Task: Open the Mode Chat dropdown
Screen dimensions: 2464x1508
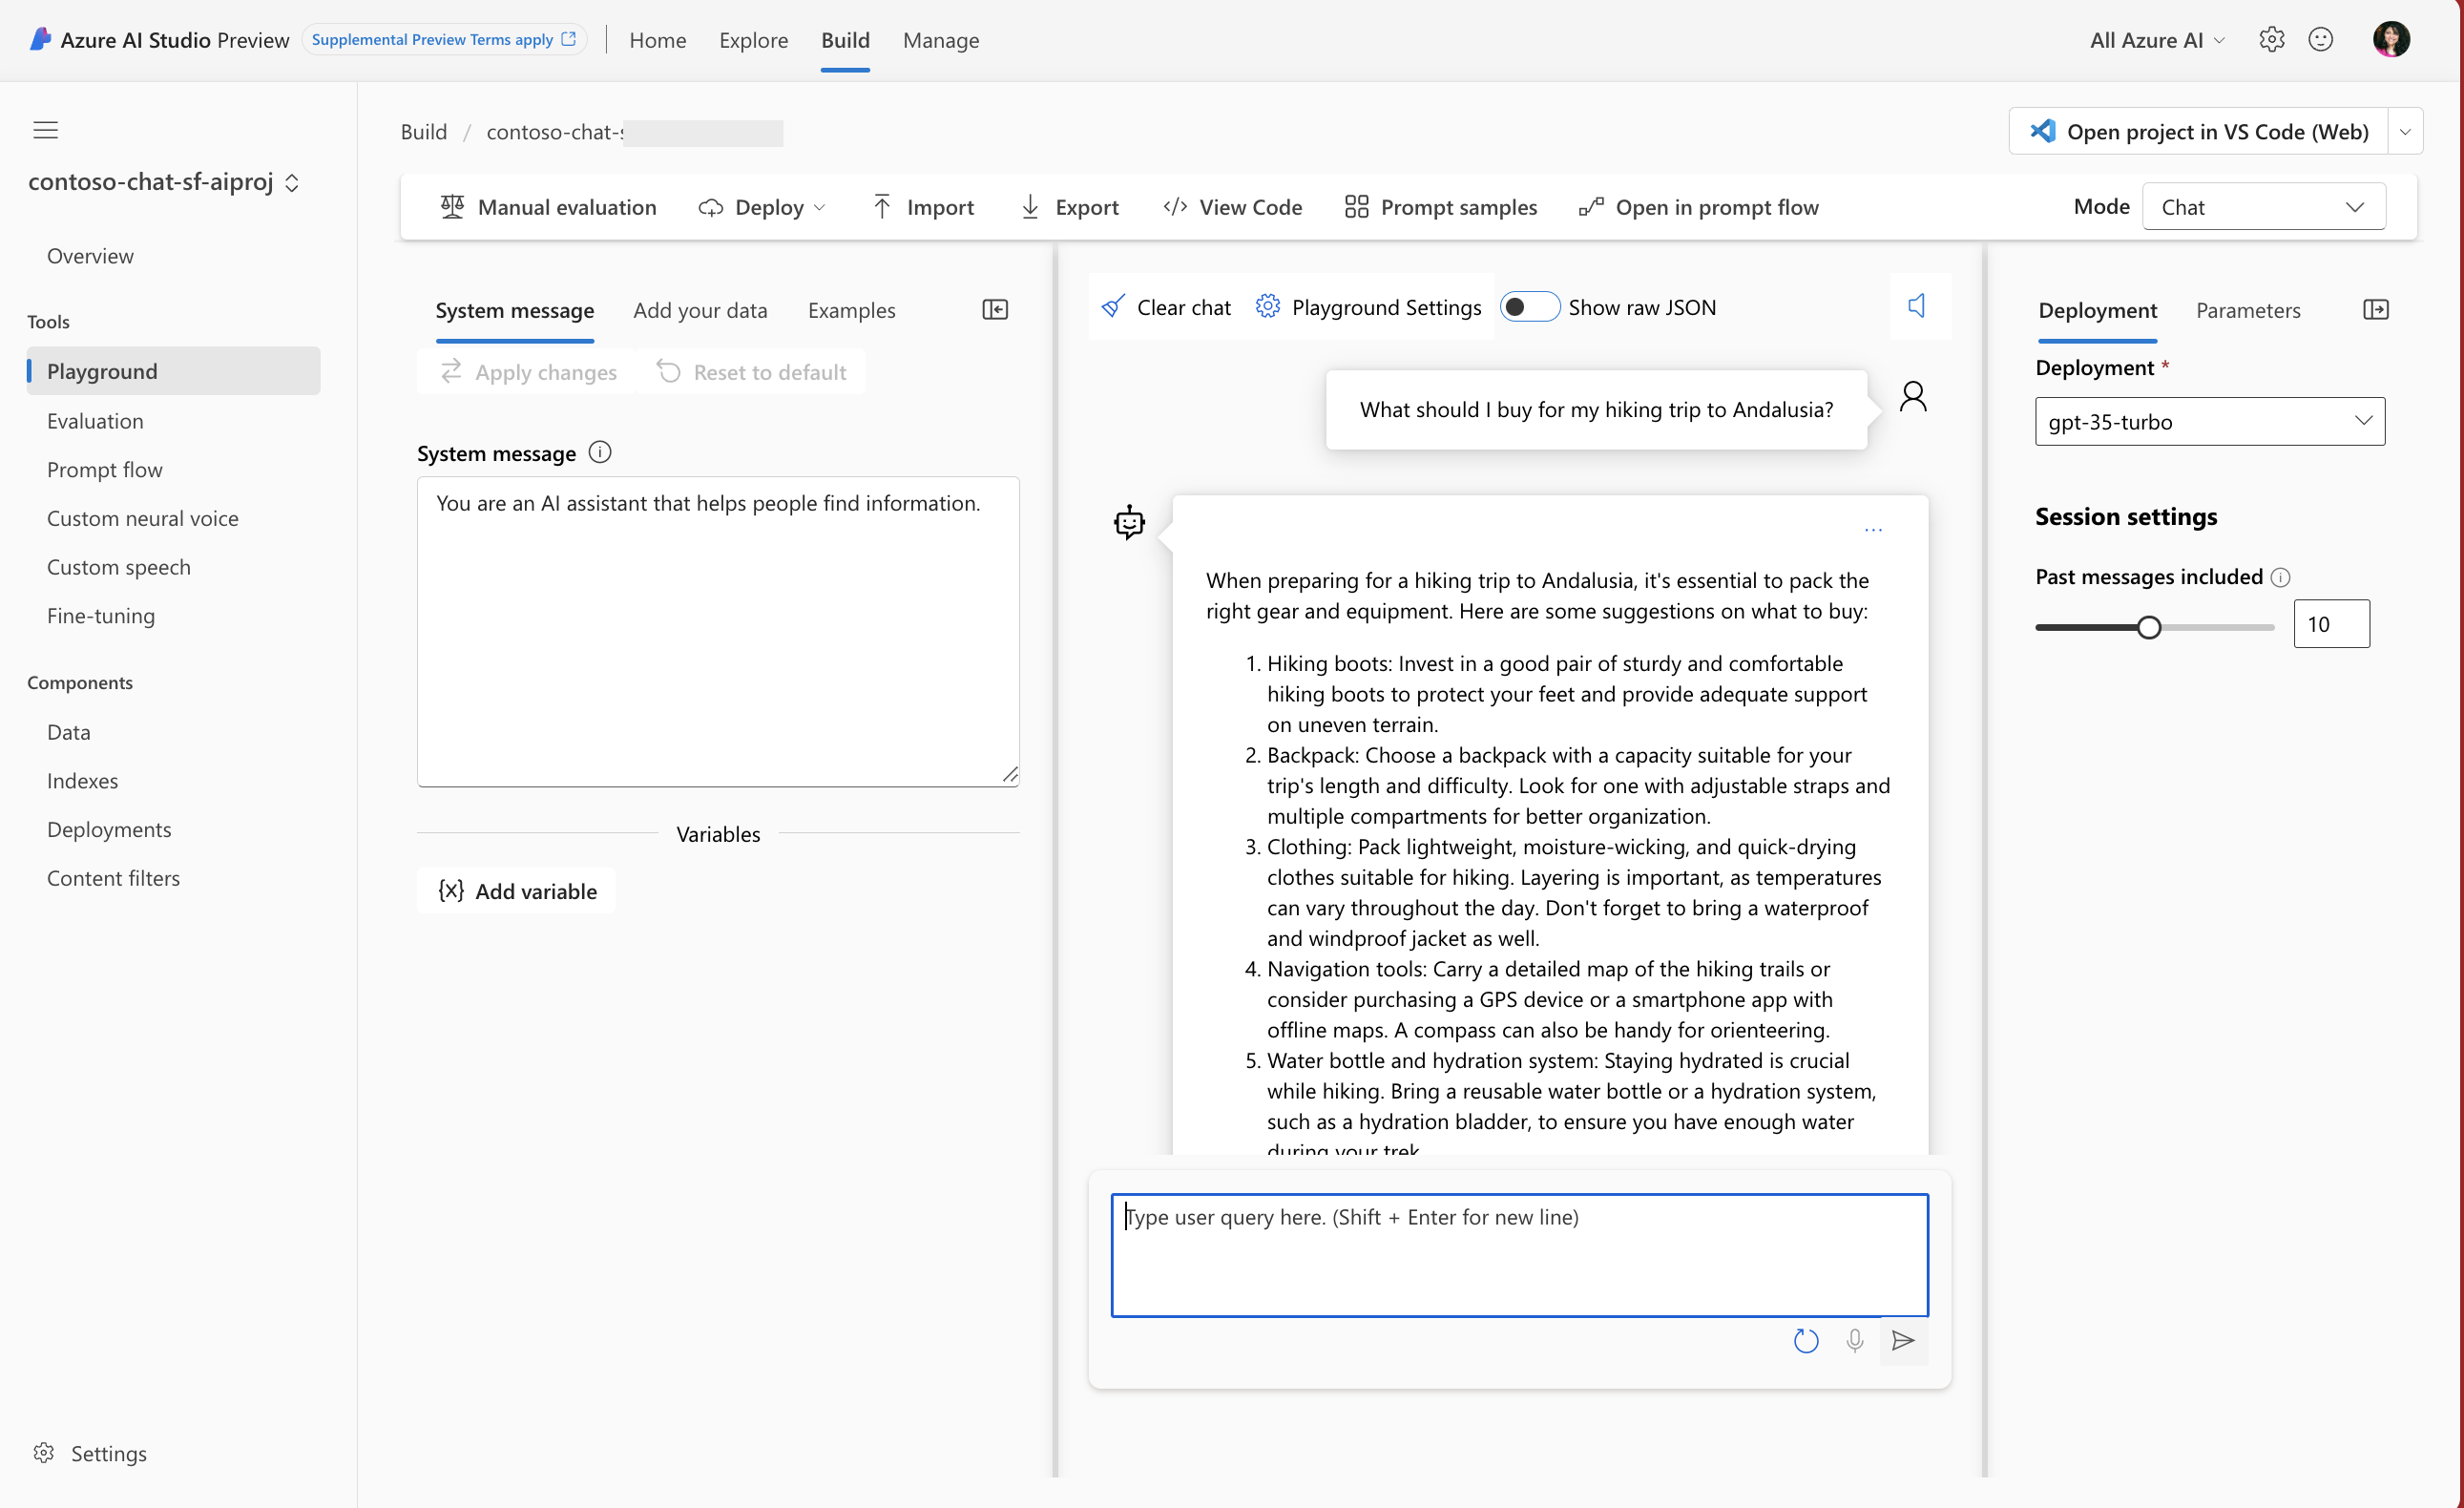Action: tap(2262, 207)
